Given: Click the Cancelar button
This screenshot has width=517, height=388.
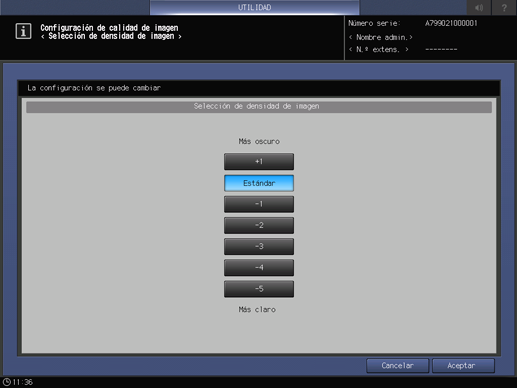Looking at the screenshot, I should (397, 366).
